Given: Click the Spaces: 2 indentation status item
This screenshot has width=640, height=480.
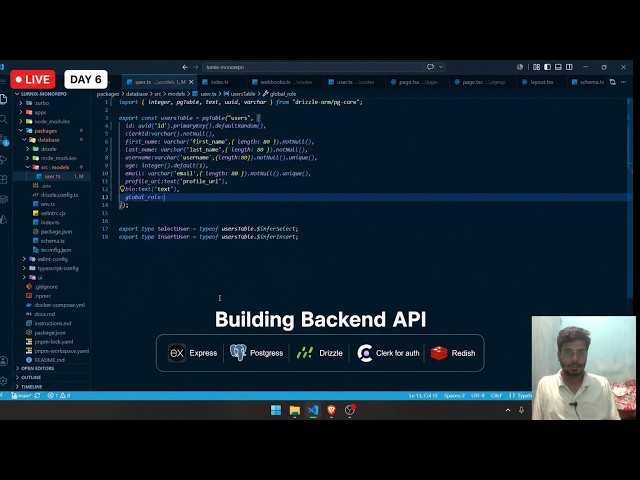Looking at the screenshot, I should coord(454,396).
